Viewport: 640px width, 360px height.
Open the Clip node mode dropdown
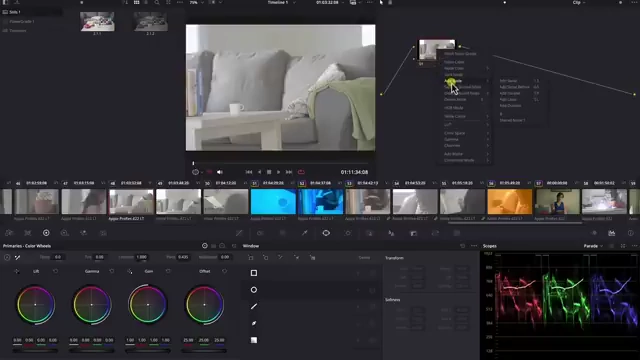coord(579,2)
